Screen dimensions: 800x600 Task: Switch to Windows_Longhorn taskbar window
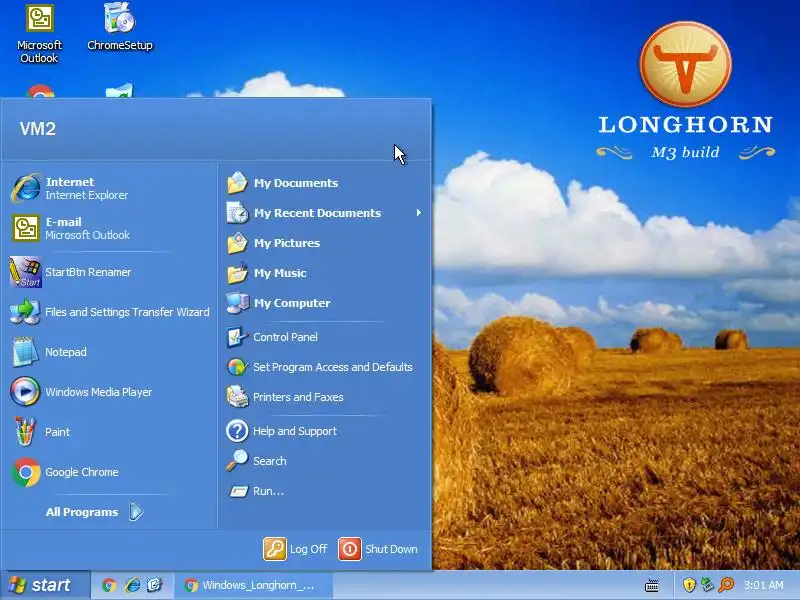pos(254,585)
